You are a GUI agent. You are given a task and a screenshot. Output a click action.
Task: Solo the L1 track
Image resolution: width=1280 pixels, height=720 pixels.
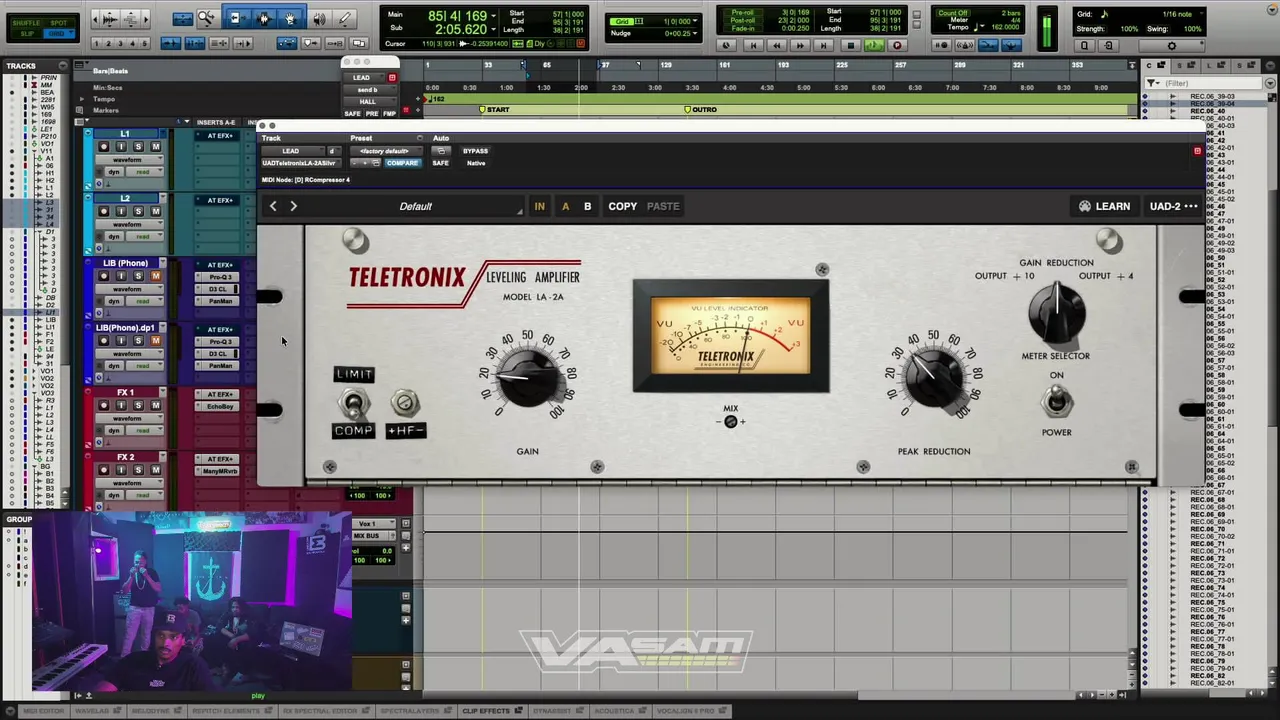[x=138, y=147]
